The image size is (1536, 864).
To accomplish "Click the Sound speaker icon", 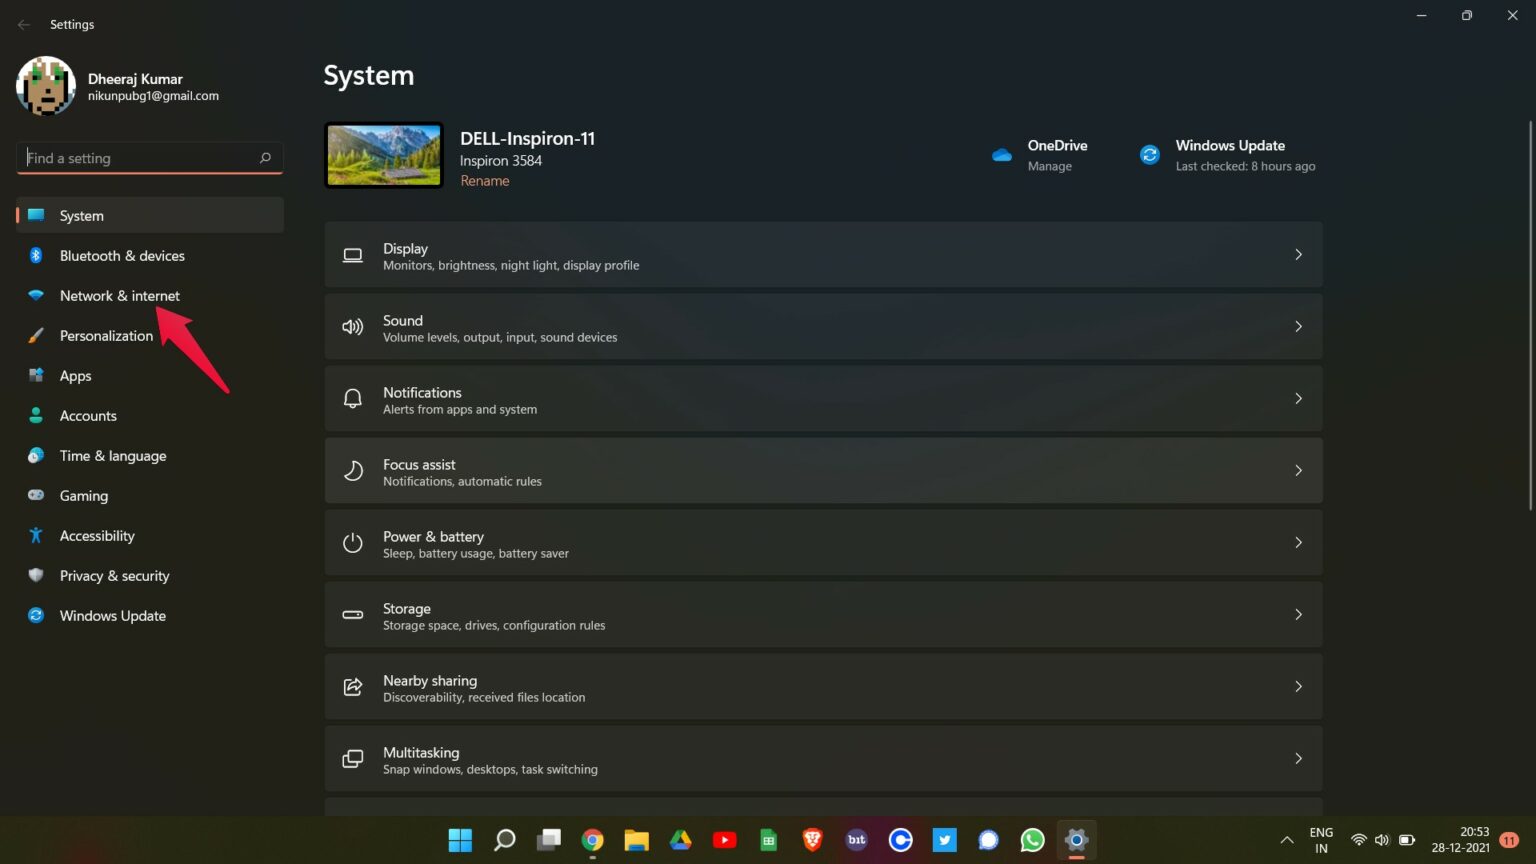I will (352, 326).
